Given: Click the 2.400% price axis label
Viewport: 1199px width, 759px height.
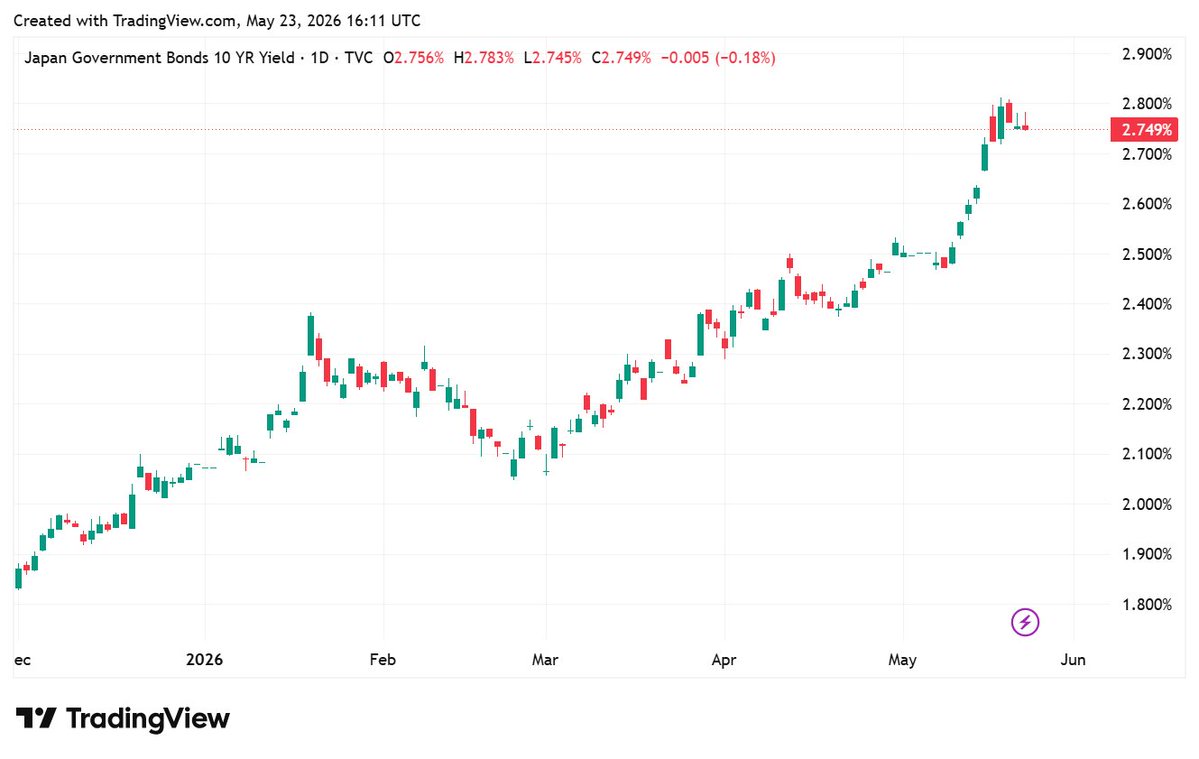Looking at the screenshot, I should pyautogui.click(x=1147, y=304).
